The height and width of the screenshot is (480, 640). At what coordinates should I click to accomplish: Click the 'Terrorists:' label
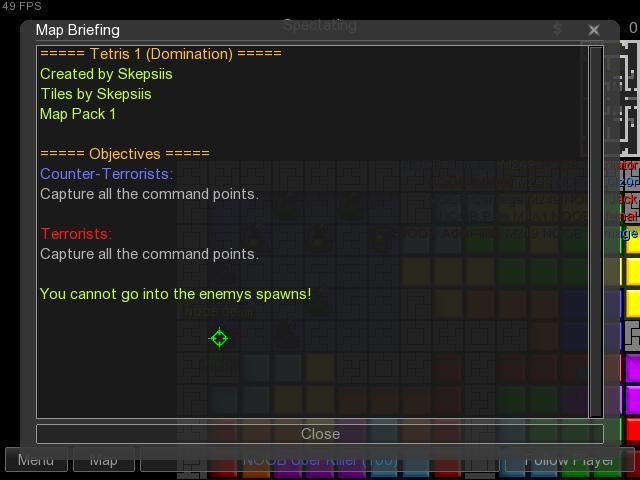76,234
